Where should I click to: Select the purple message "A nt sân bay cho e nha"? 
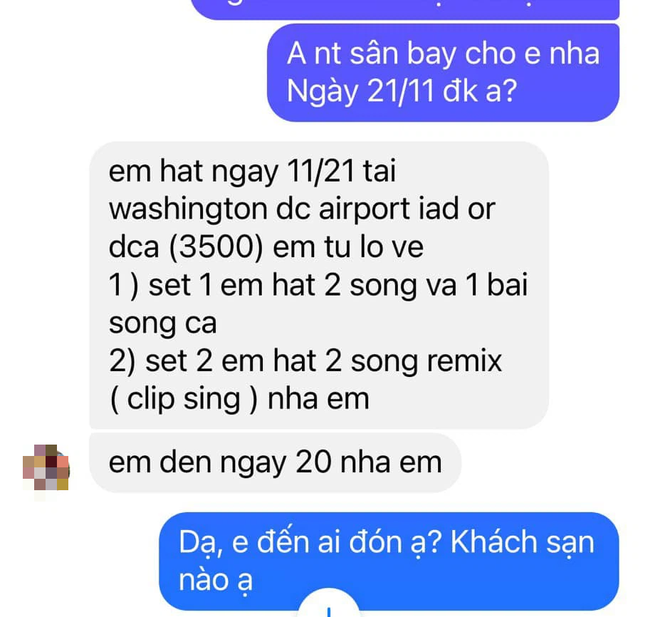(x=443, y=73)
